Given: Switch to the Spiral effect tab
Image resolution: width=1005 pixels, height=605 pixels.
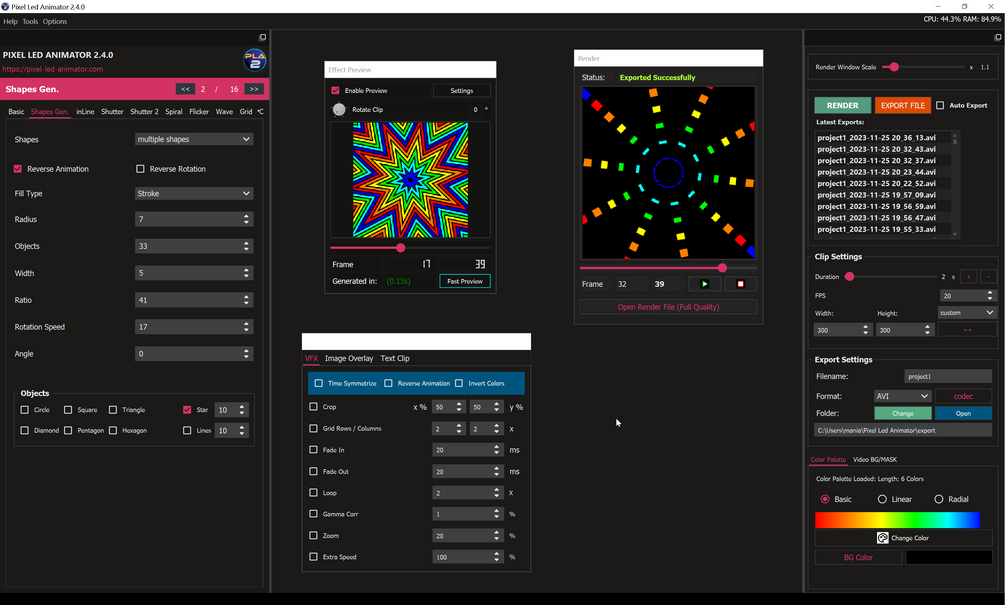Looking at the screenshot, I should (174, 112).
